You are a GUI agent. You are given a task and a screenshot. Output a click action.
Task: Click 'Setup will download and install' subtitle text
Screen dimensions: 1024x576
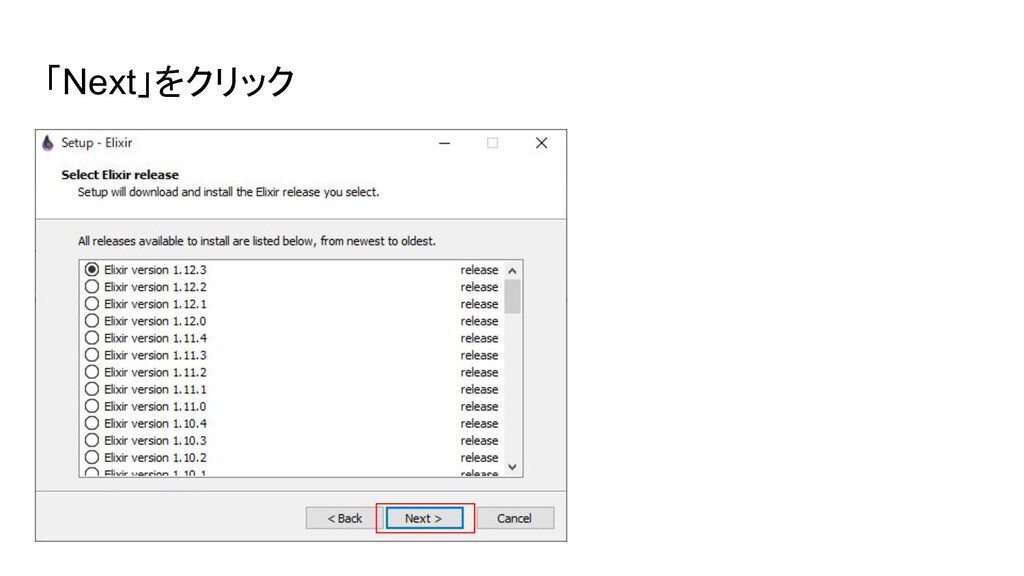coord(229,192)
